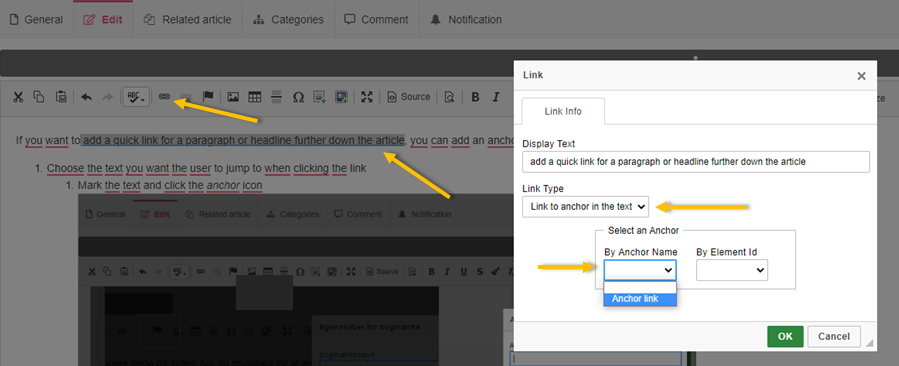
Task: Click the first insert icon after Omega
Action: [320, 97]
